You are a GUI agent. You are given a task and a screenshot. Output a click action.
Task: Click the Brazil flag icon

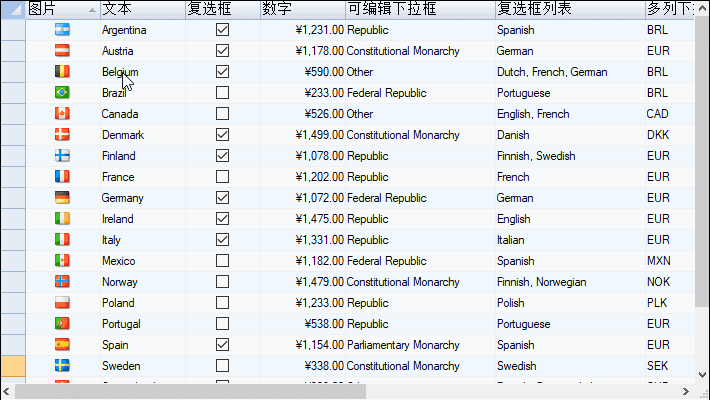click(x=62, y=93)
